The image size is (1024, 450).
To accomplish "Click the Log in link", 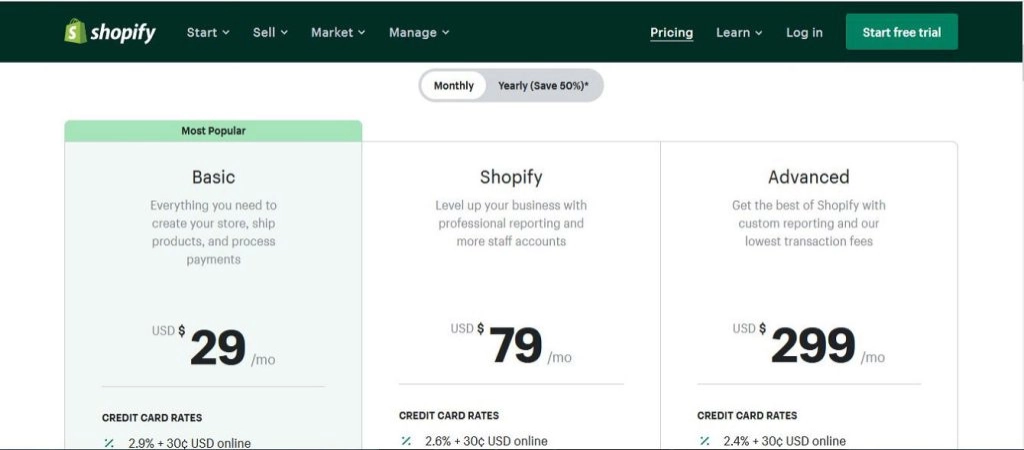I will [804, 32].
